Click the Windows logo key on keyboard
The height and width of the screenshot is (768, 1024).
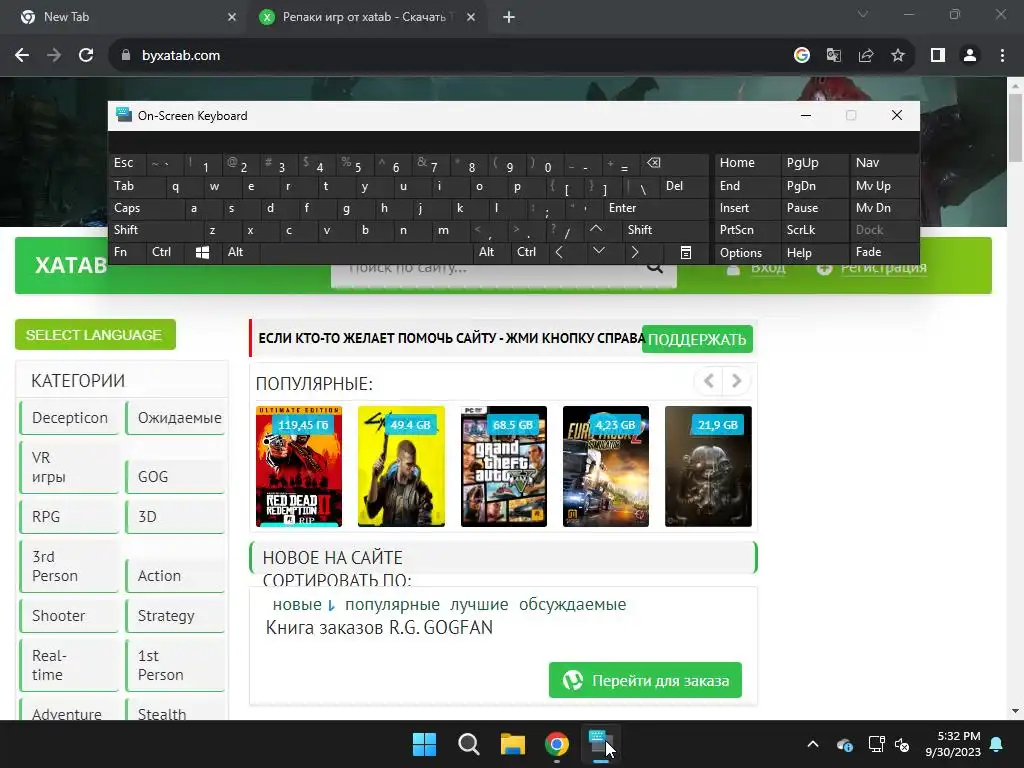[202, 252]
